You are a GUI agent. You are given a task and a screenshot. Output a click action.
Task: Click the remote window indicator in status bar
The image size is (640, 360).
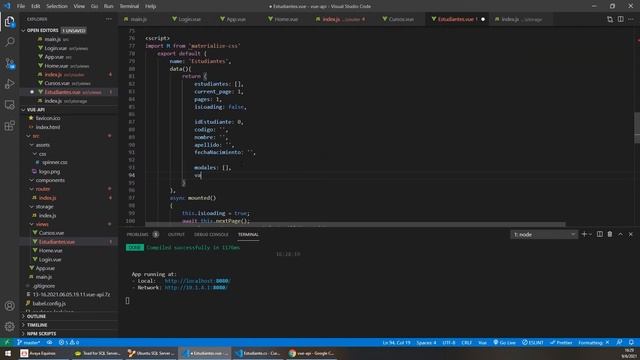point(7,342)
